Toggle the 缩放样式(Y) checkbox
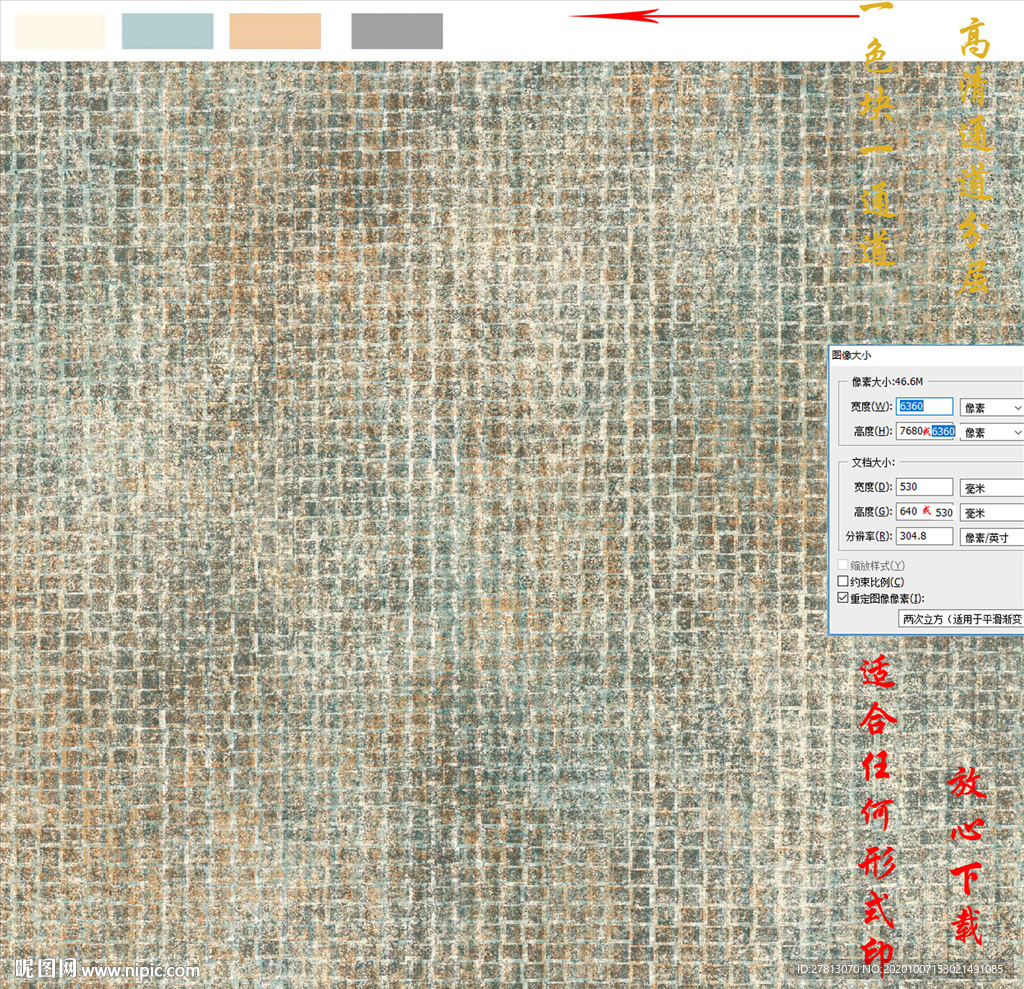The width and height of the screenshot is (1024, 989). pos(842,565)
